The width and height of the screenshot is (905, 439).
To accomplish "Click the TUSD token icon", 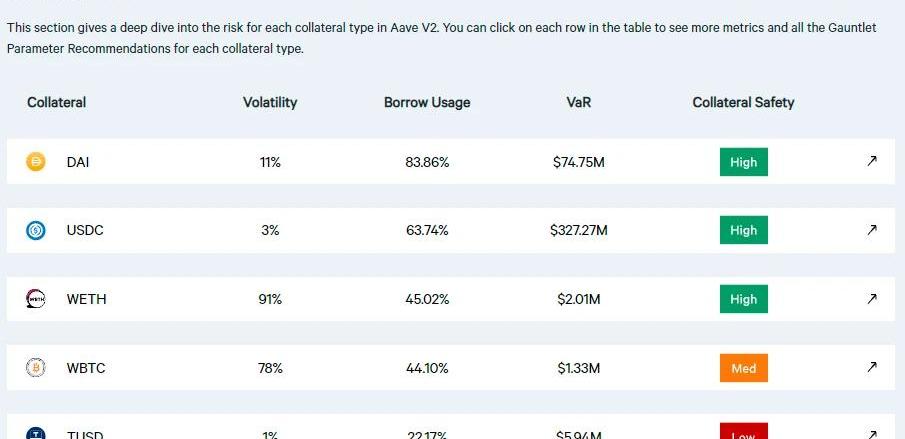I will tap(36, 433).
